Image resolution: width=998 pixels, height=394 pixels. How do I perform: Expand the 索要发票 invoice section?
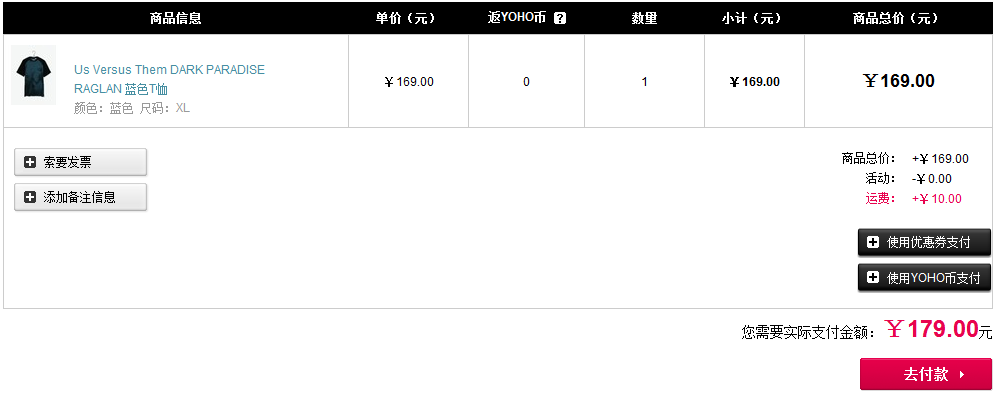coord(80,162)
